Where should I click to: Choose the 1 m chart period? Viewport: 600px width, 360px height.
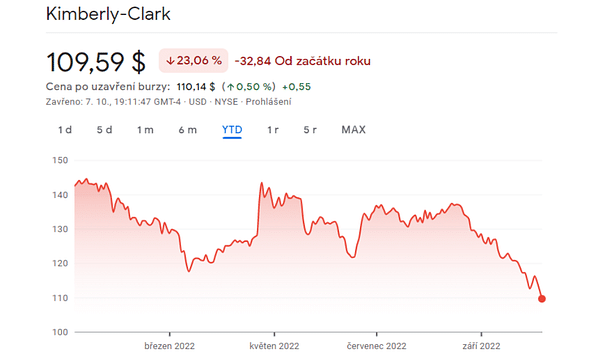click(x=145, y=130)
